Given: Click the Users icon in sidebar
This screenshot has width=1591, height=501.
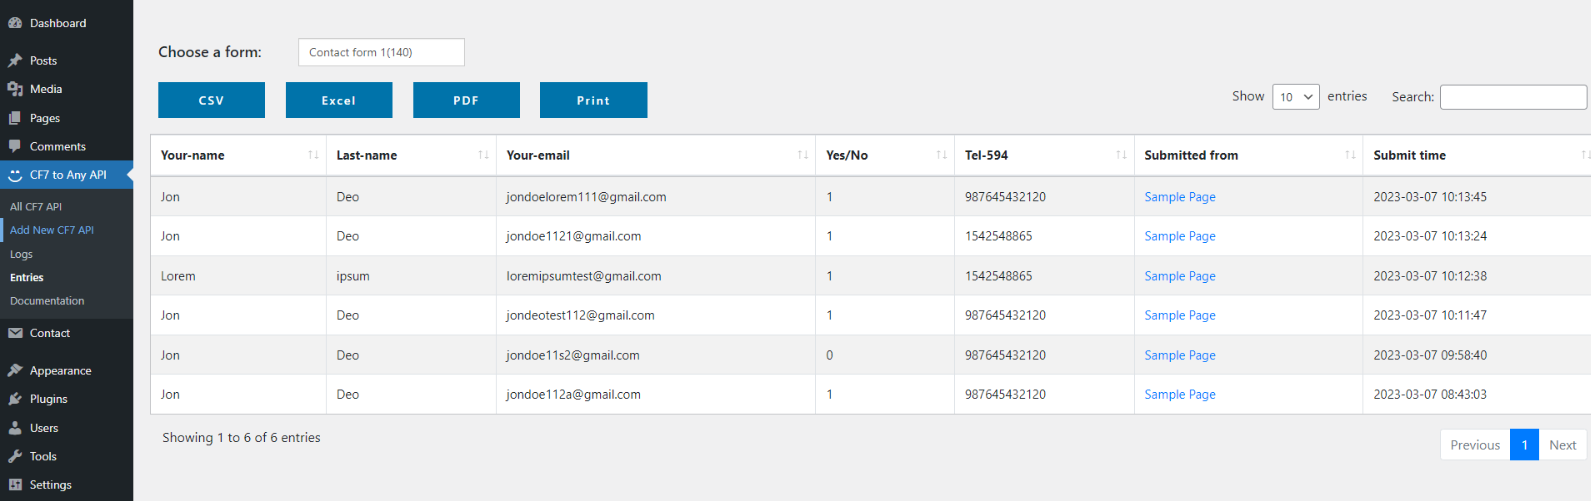Looking at the screenshot, I should [15, 428].
